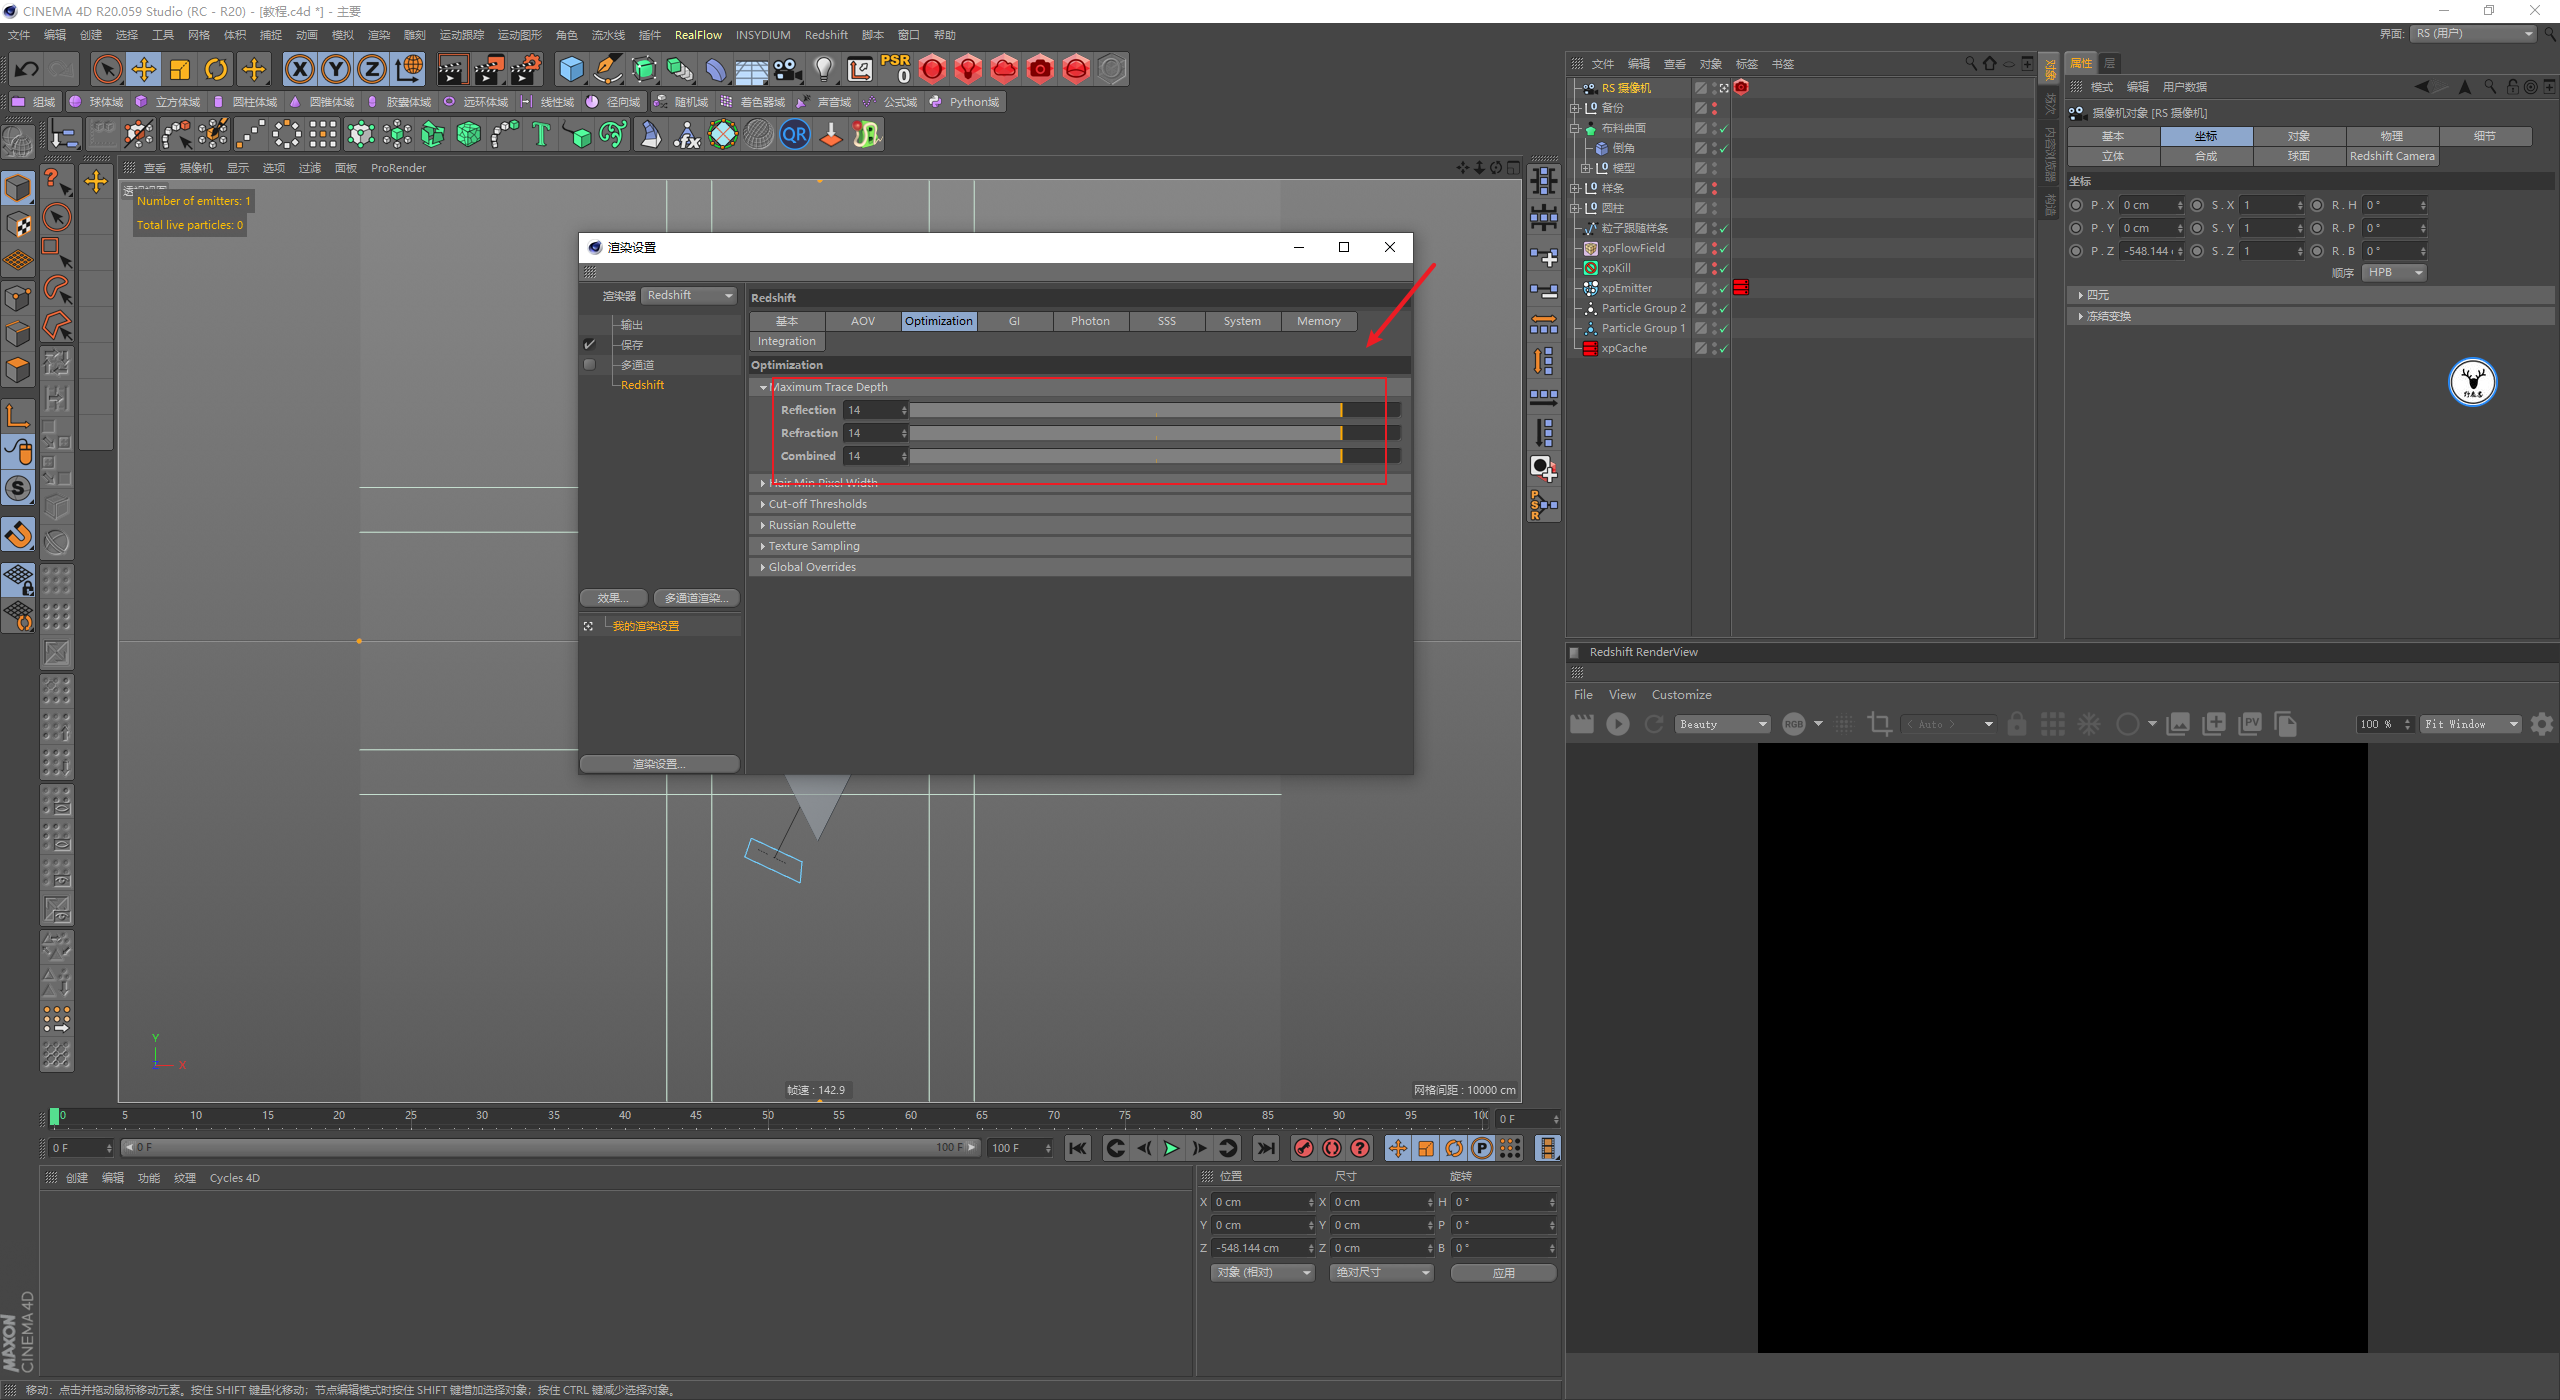Select the Rotate tool icon
The image size is (2560, 1400).
coord(216,69)
